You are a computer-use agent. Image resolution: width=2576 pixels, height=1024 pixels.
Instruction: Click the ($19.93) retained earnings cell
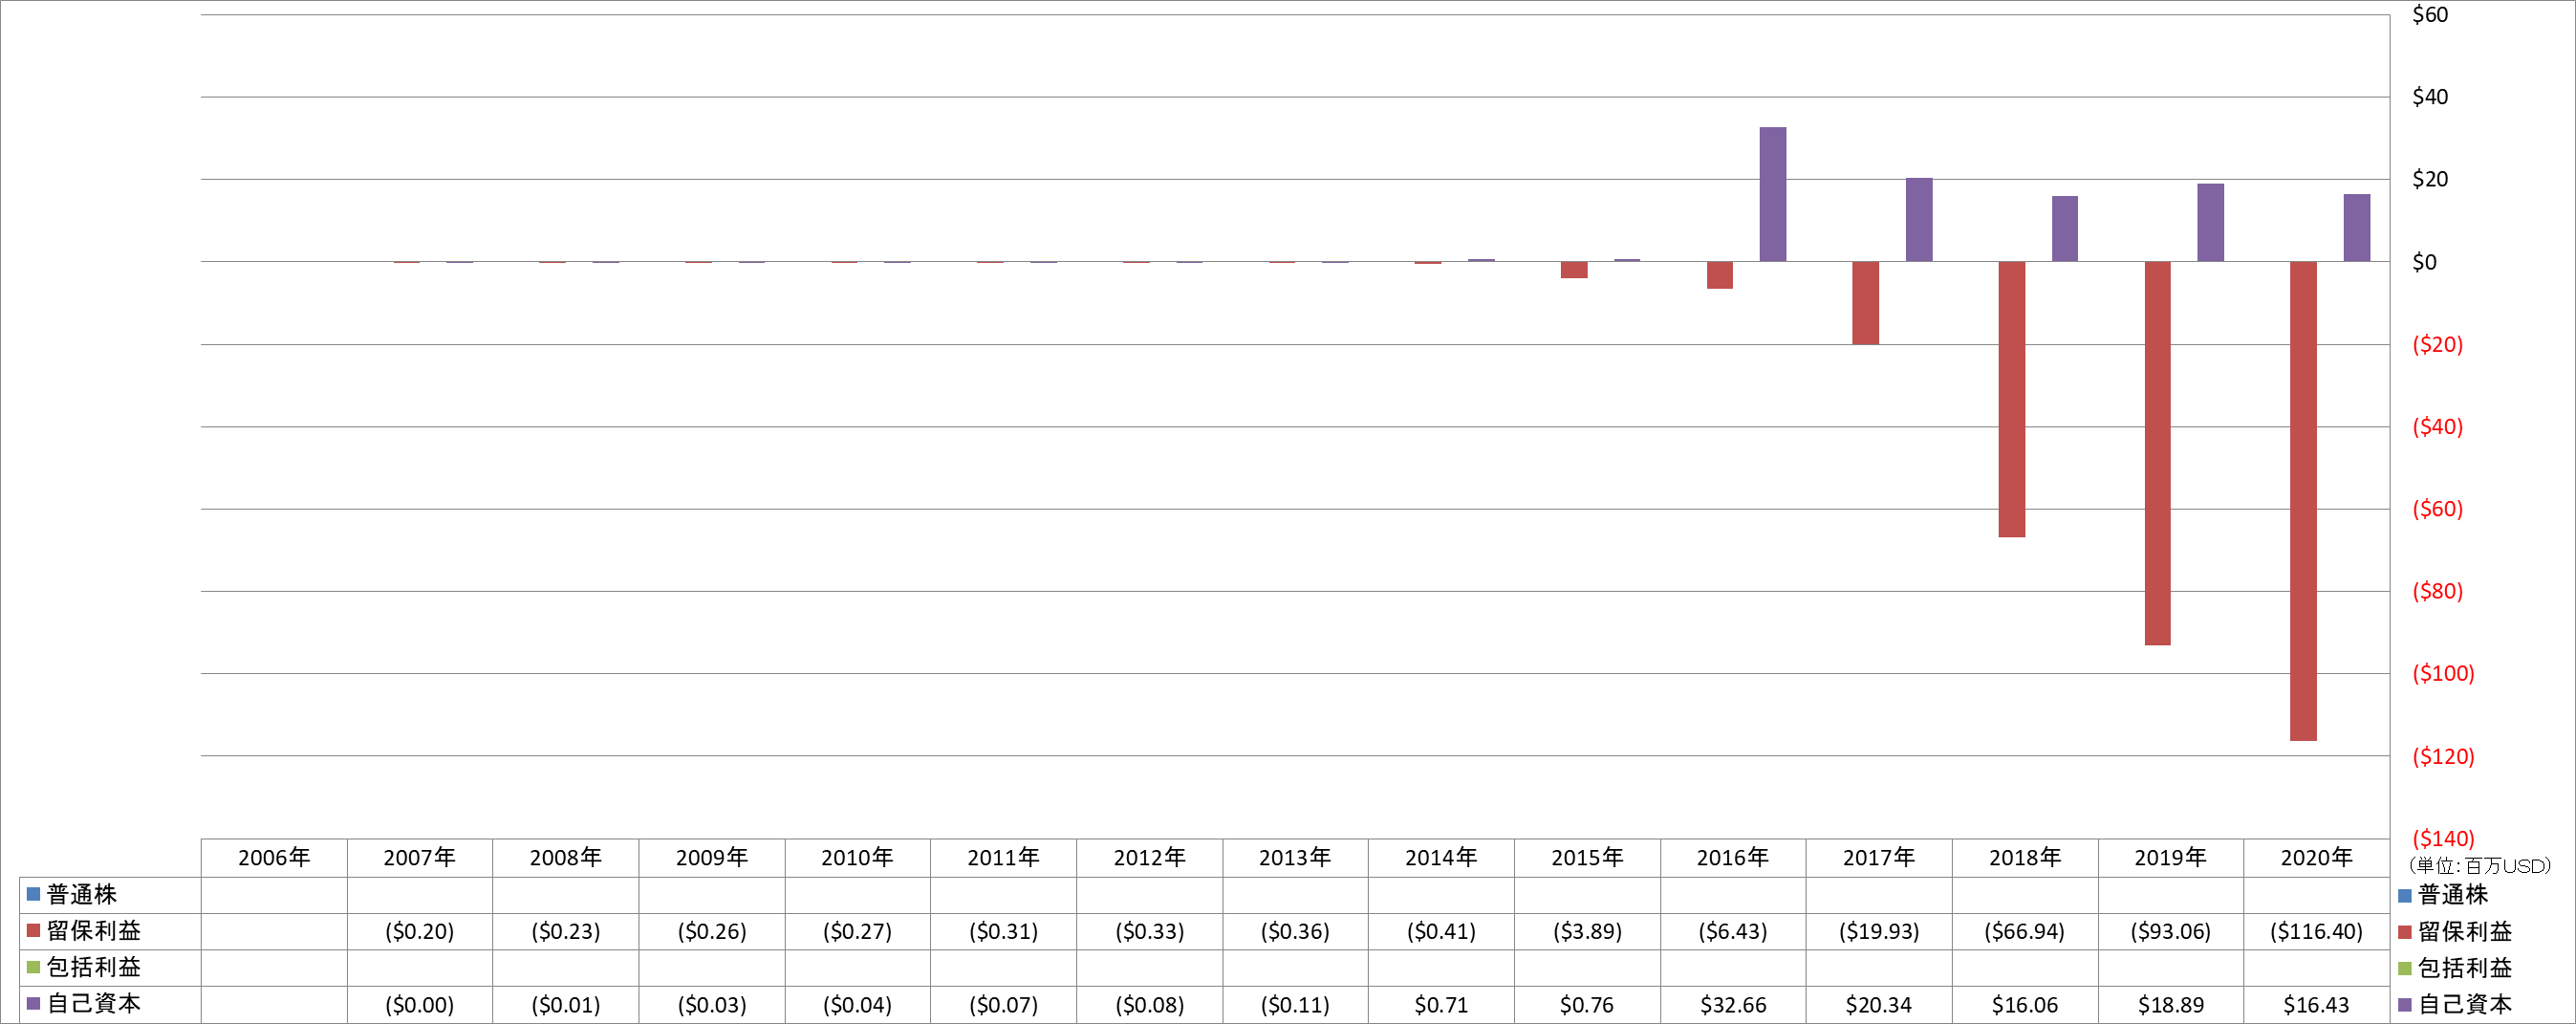(1880, 932)
